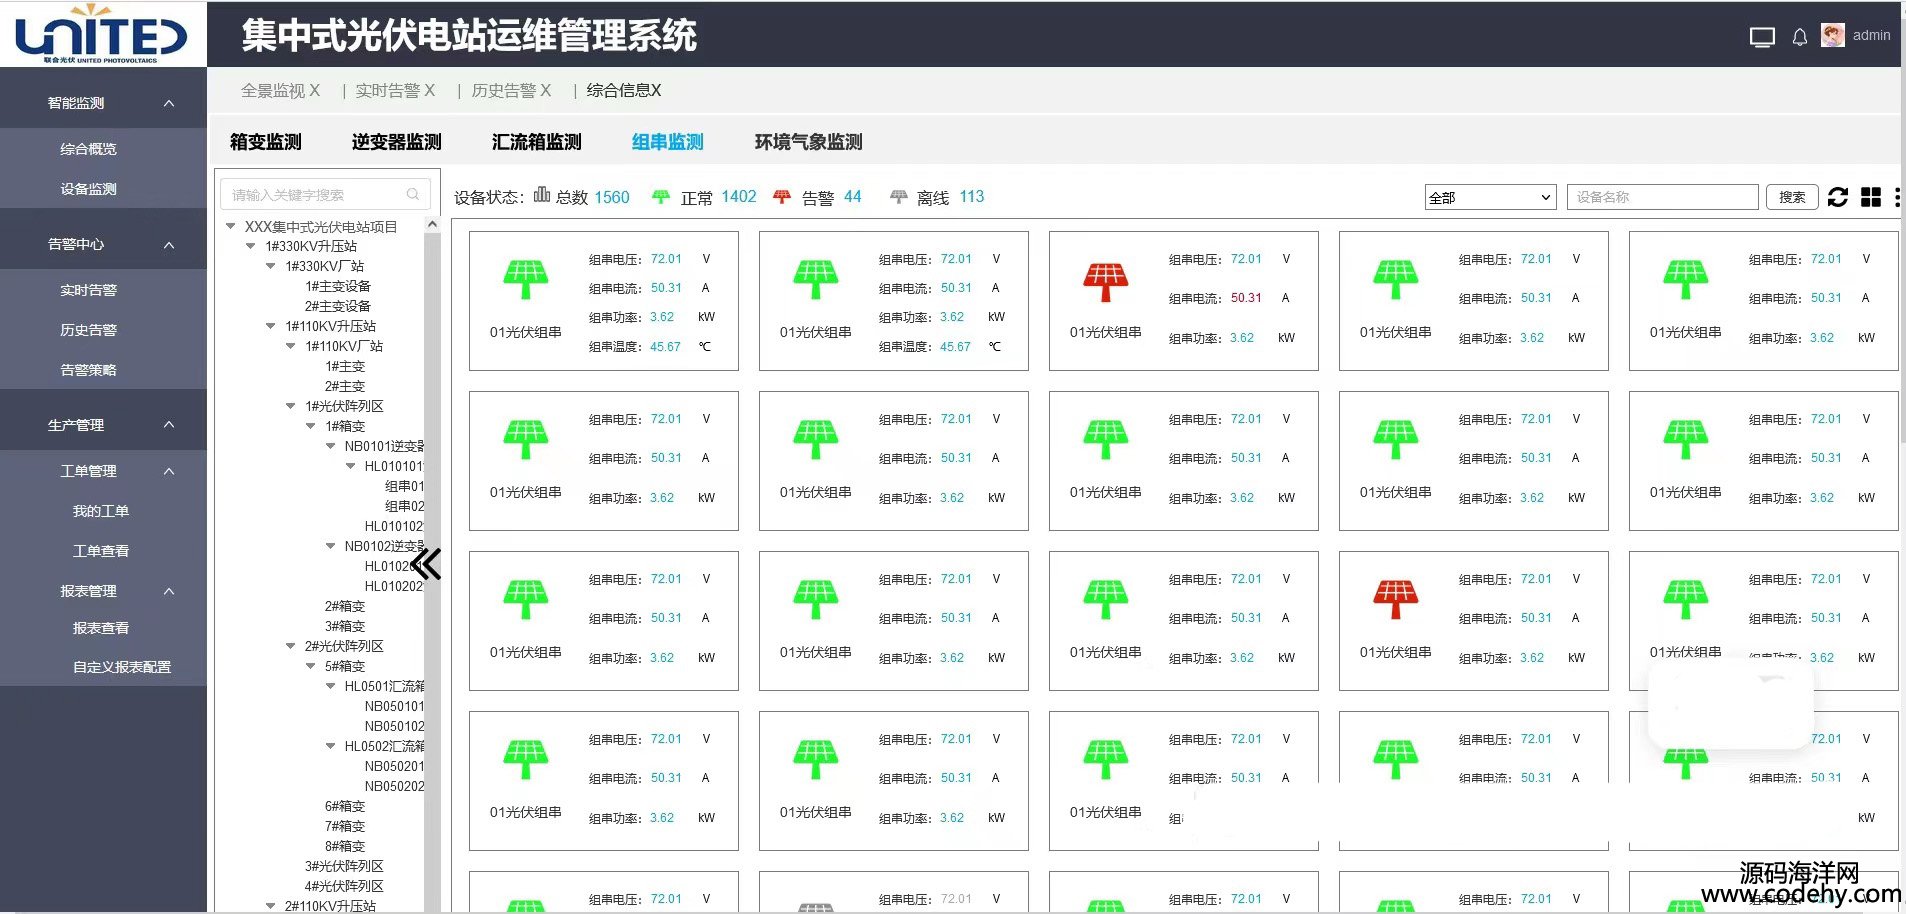Image resolution: width=1906 pixels, height=914 pixels.
Task: Select the 组串监测 tab
Action: pos(668,142)
